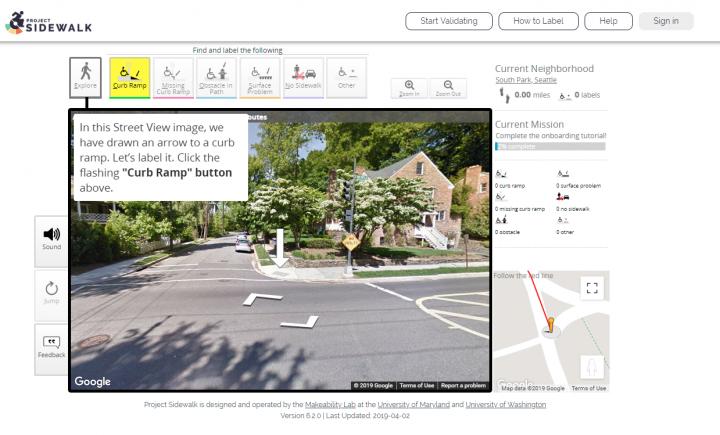
Task: Toggle the Sound speaker button
Action: tap(51, 238)
